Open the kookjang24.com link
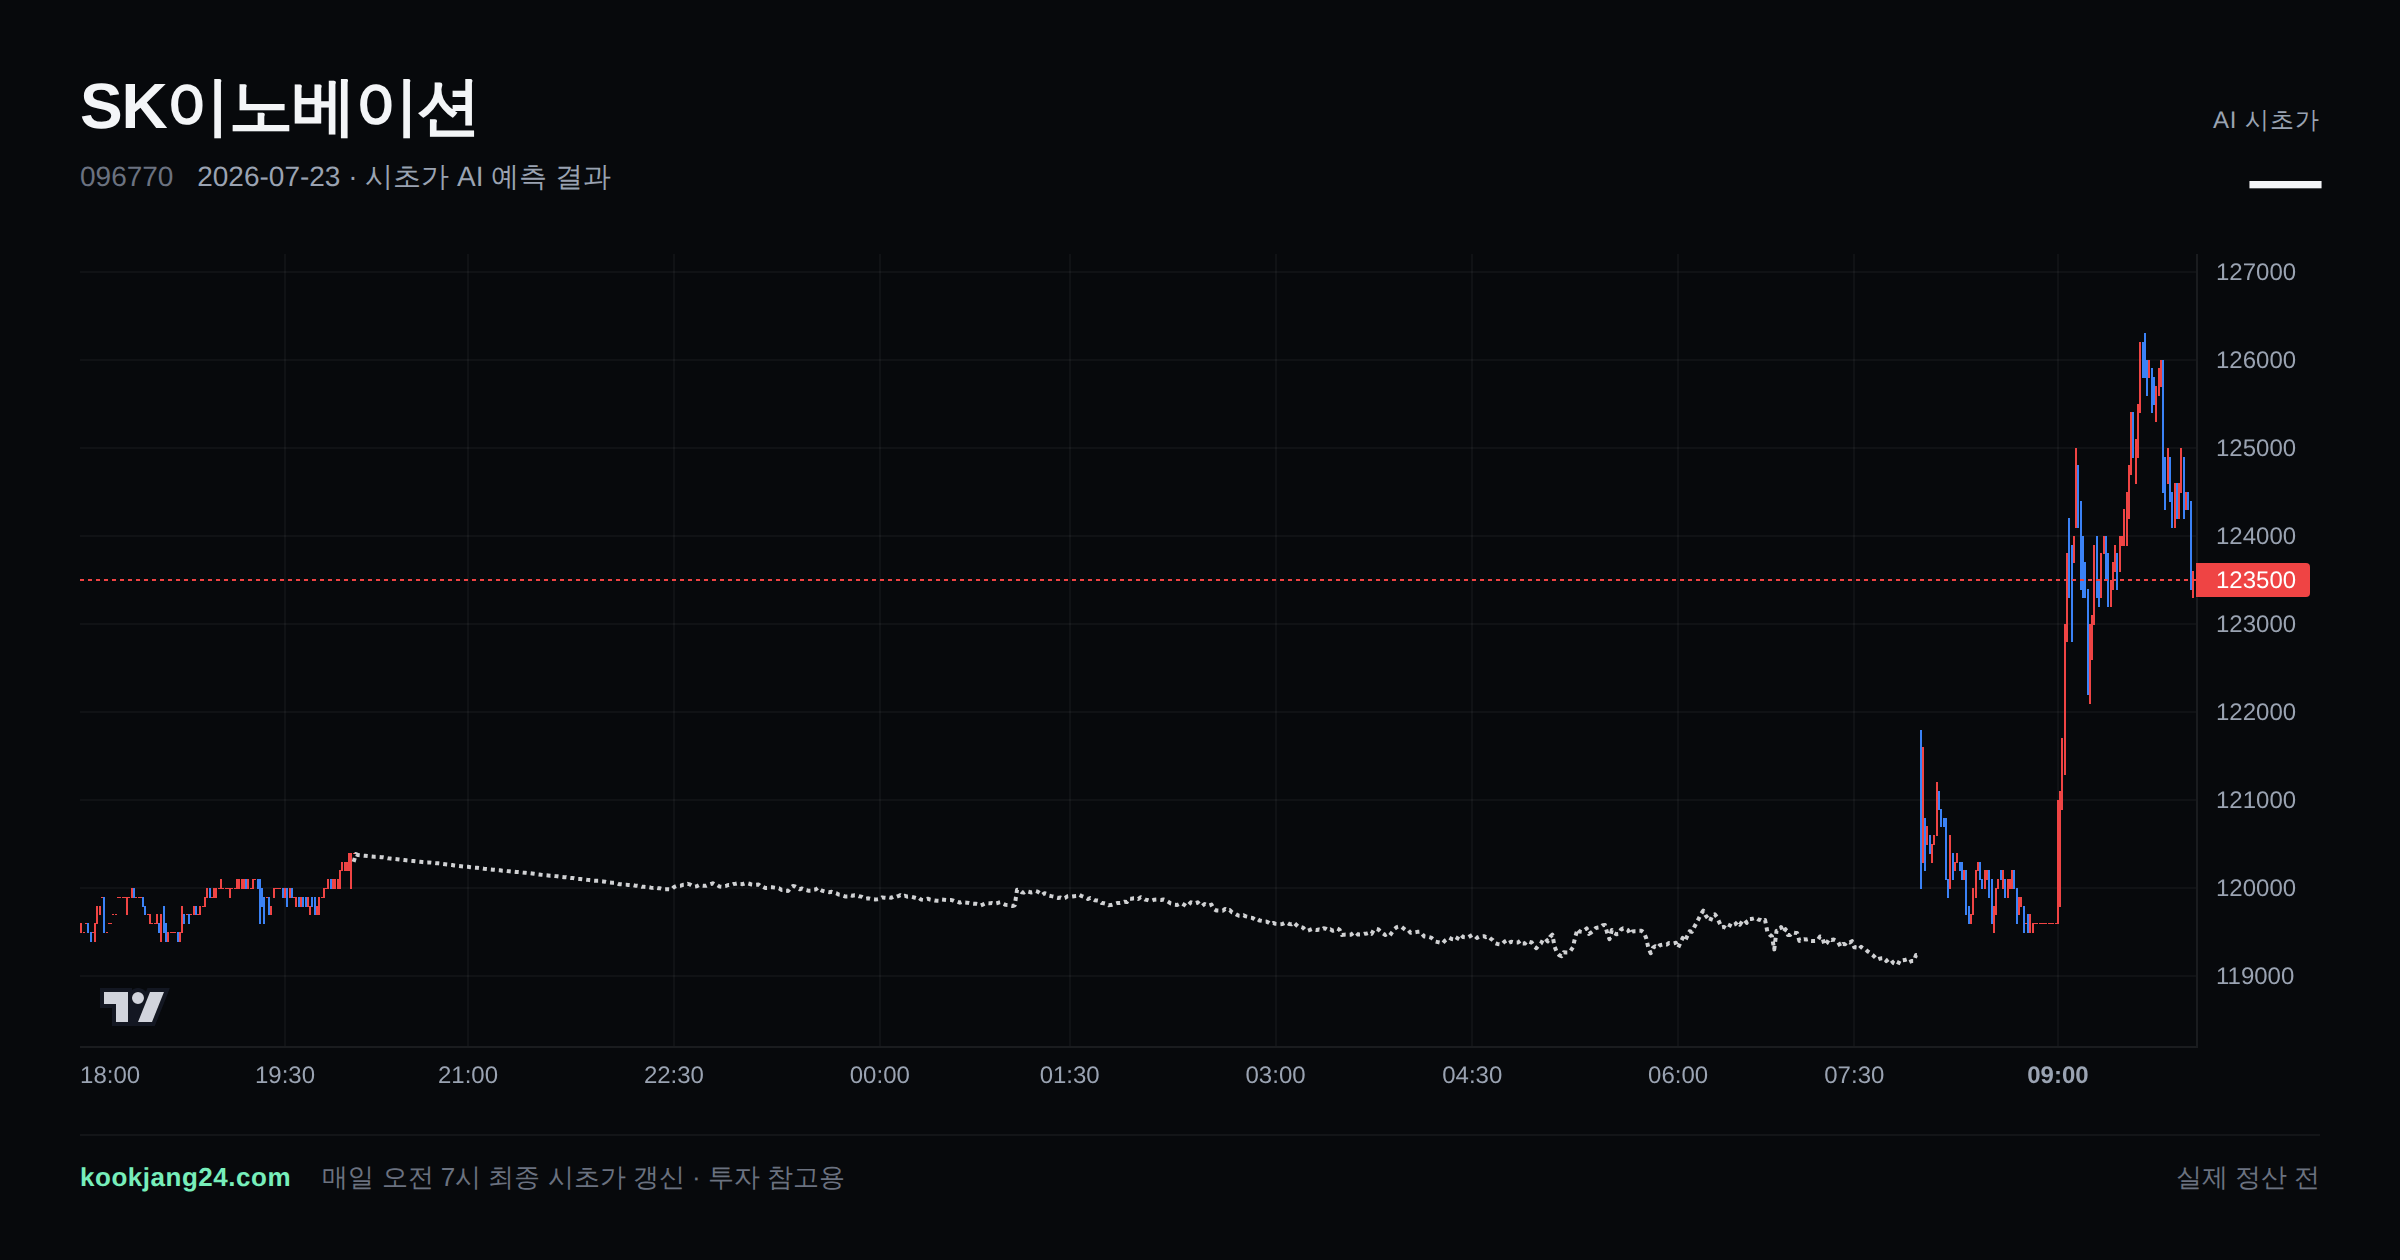 [x=185, y=1177]
